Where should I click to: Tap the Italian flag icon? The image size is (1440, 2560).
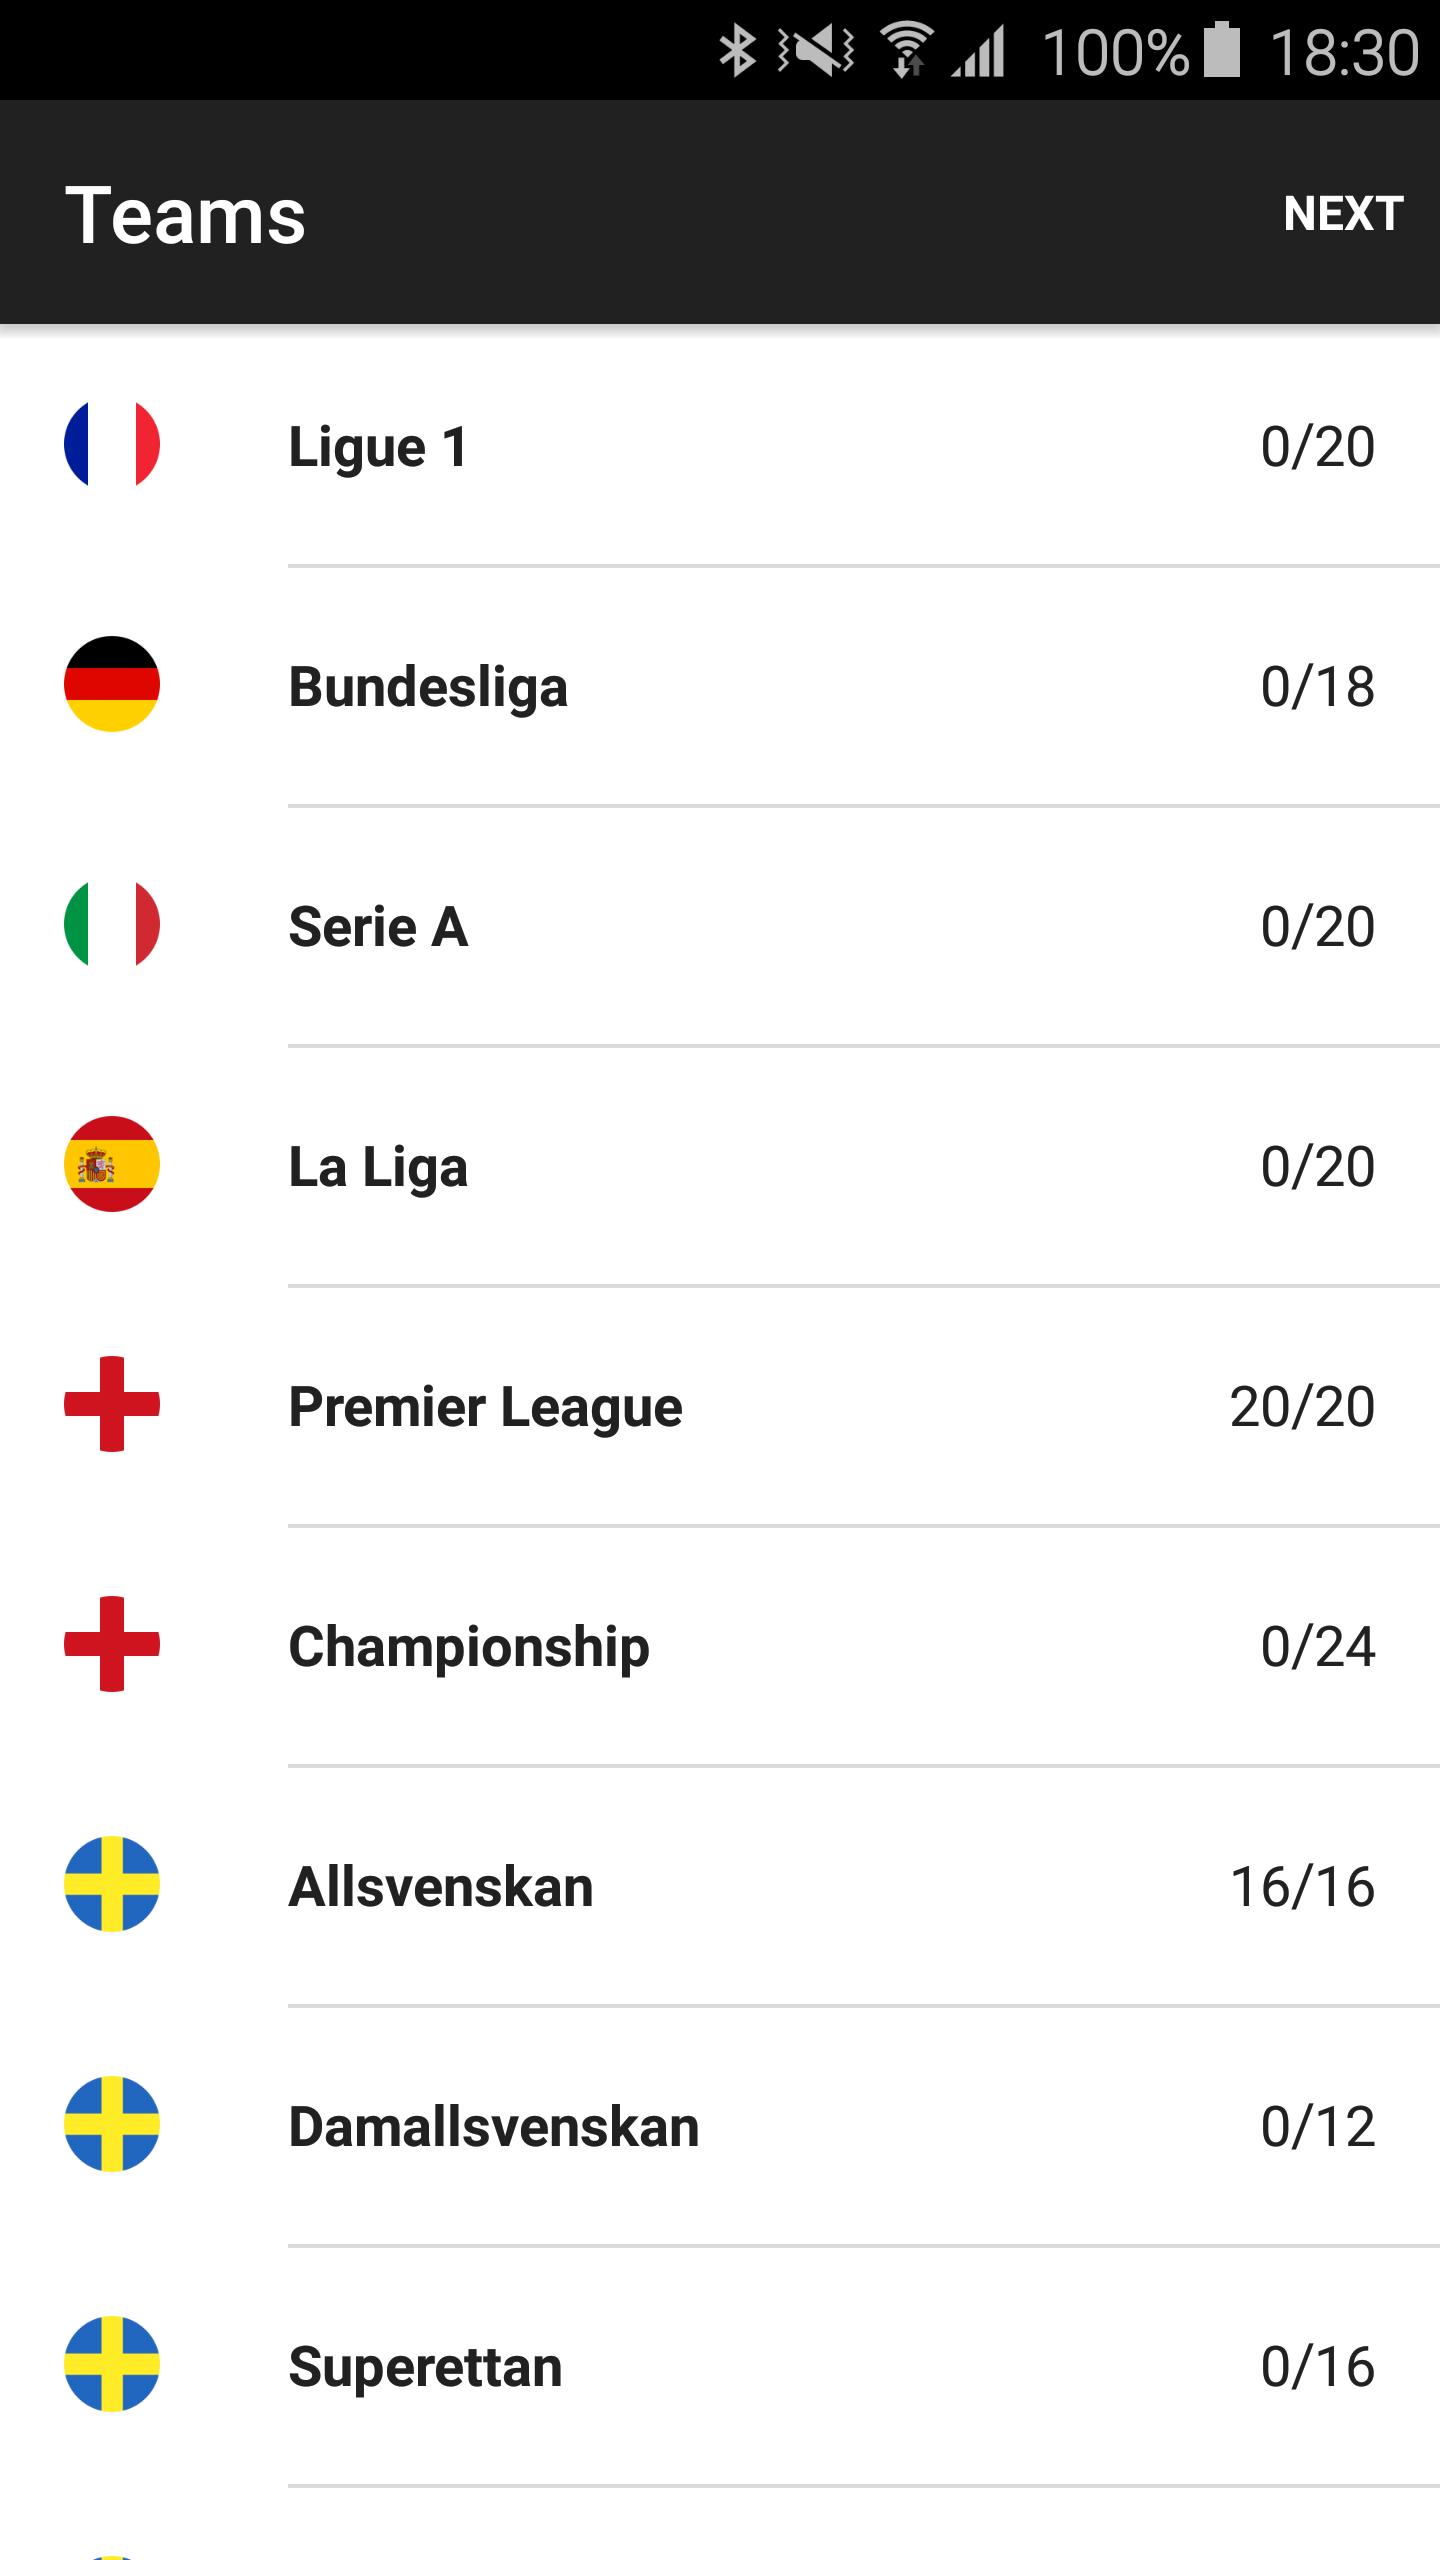pos(112,924)
